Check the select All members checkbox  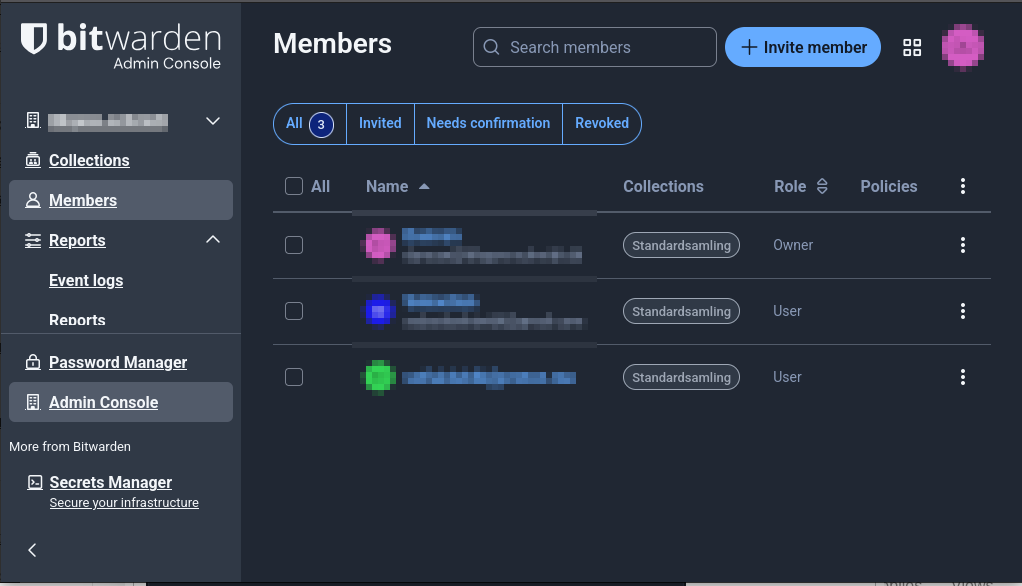(x=294, y=186)
